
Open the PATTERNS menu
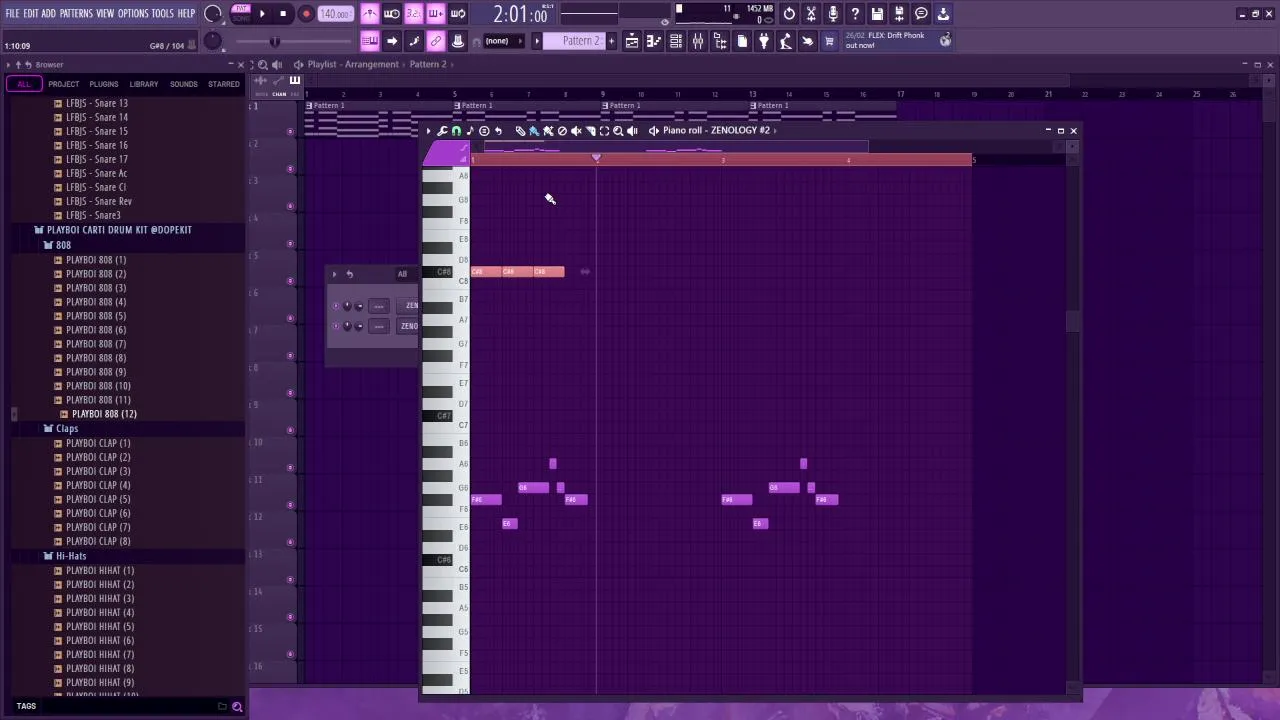[76, 14]
